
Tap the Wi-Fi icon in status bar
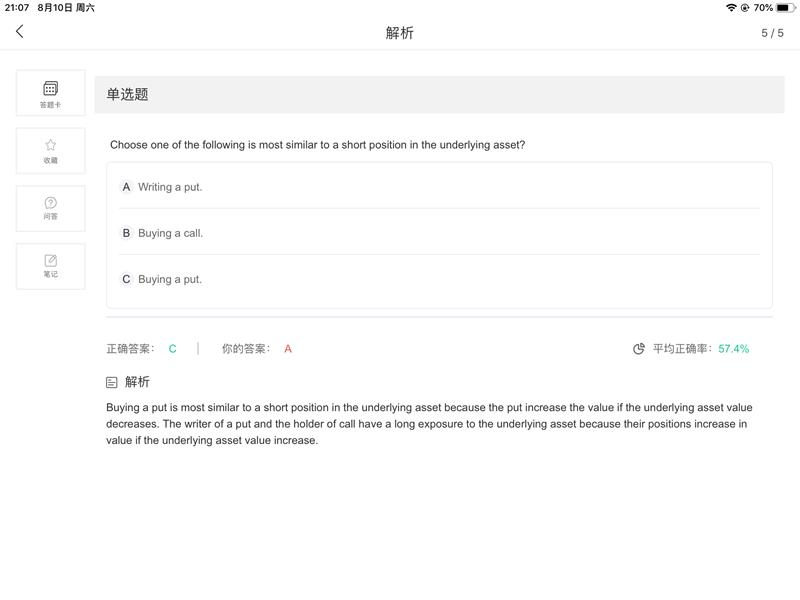(731, 8)
